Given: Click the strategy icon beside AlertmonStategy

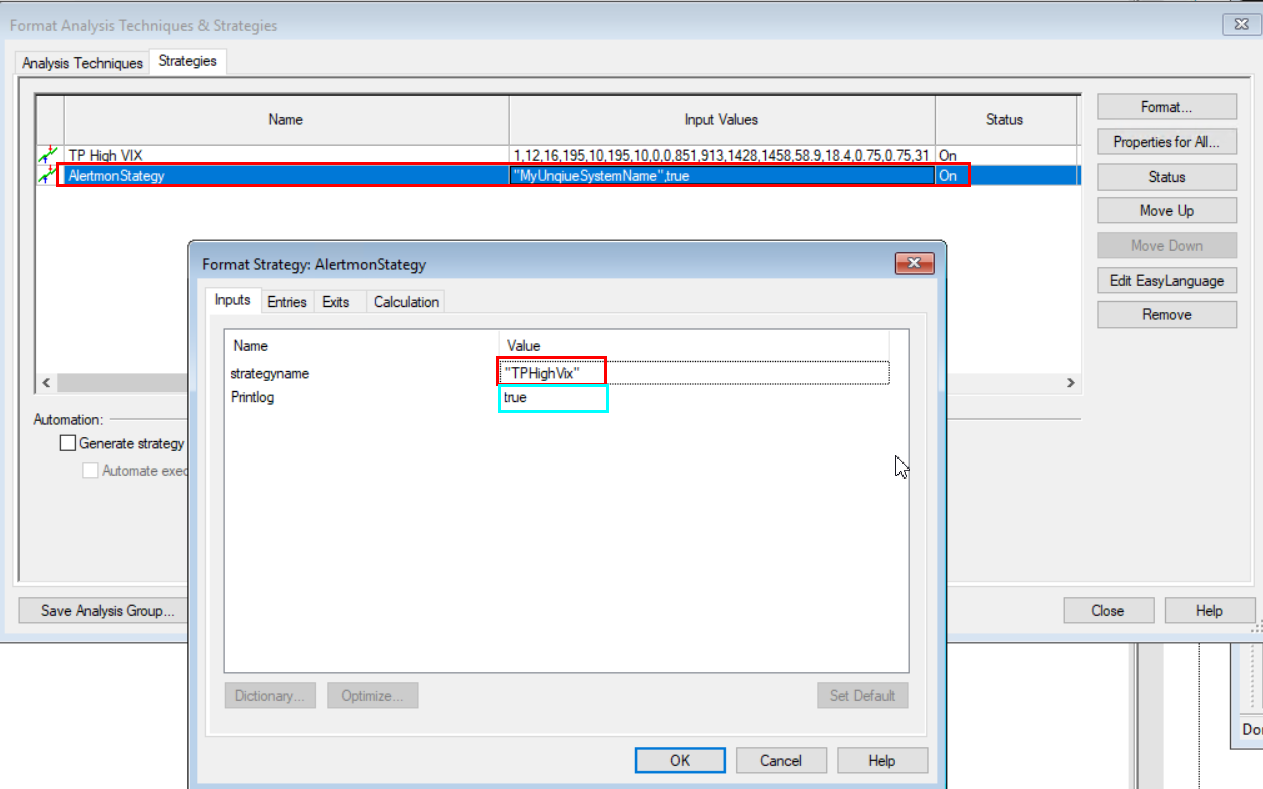Looking at the screenshot, I should point(48,175).
